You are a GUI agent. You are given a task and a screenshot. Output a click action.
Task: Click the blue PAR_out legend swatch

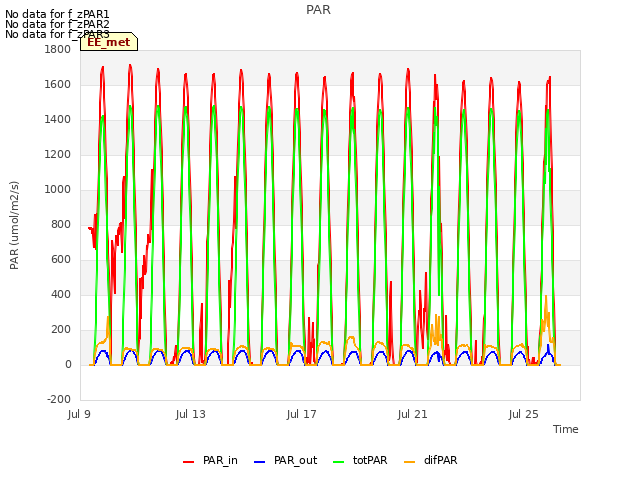click(x=260, y=462)
